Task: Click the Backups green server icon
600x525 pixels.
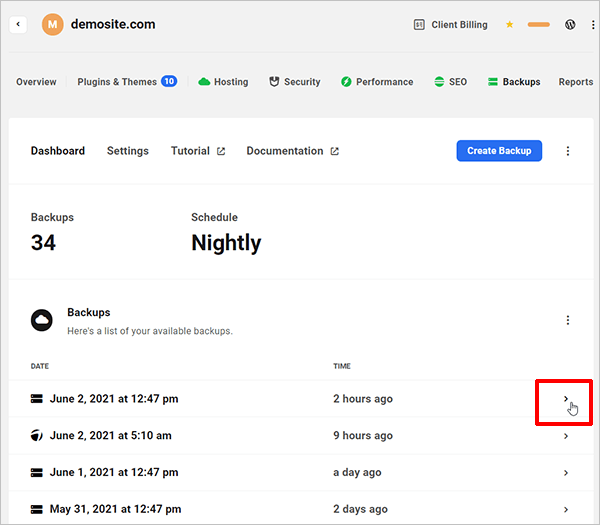Action: [492, 82]
